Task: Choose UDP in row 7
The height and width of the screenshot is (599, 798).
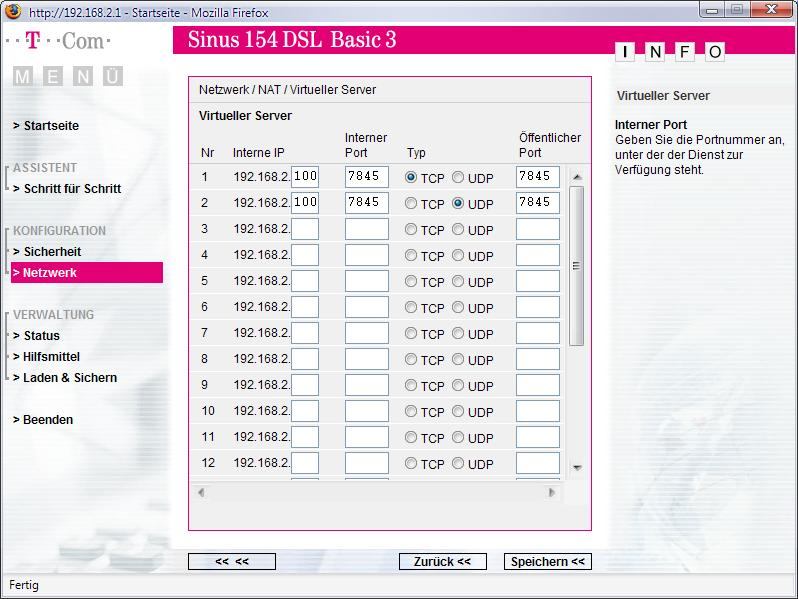Action: 458,333
